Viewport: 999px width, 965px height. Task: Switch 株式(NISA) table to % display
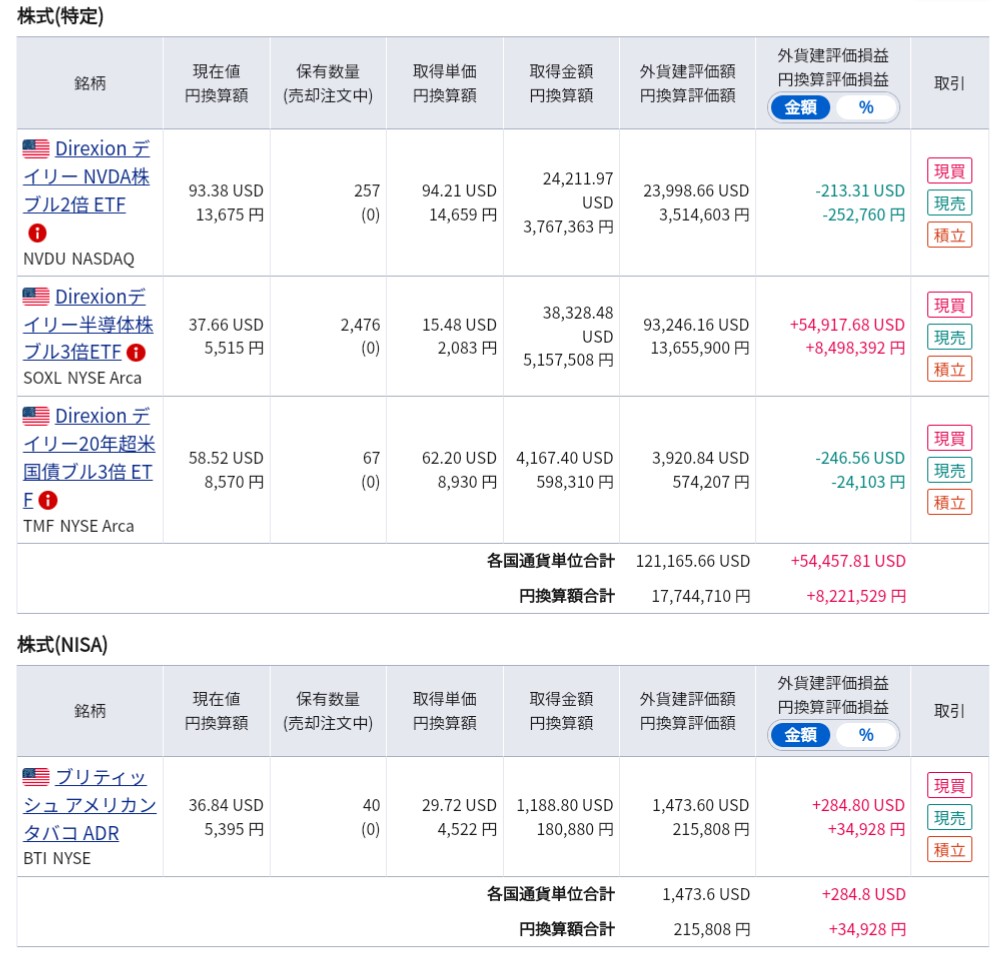[865, 735]
